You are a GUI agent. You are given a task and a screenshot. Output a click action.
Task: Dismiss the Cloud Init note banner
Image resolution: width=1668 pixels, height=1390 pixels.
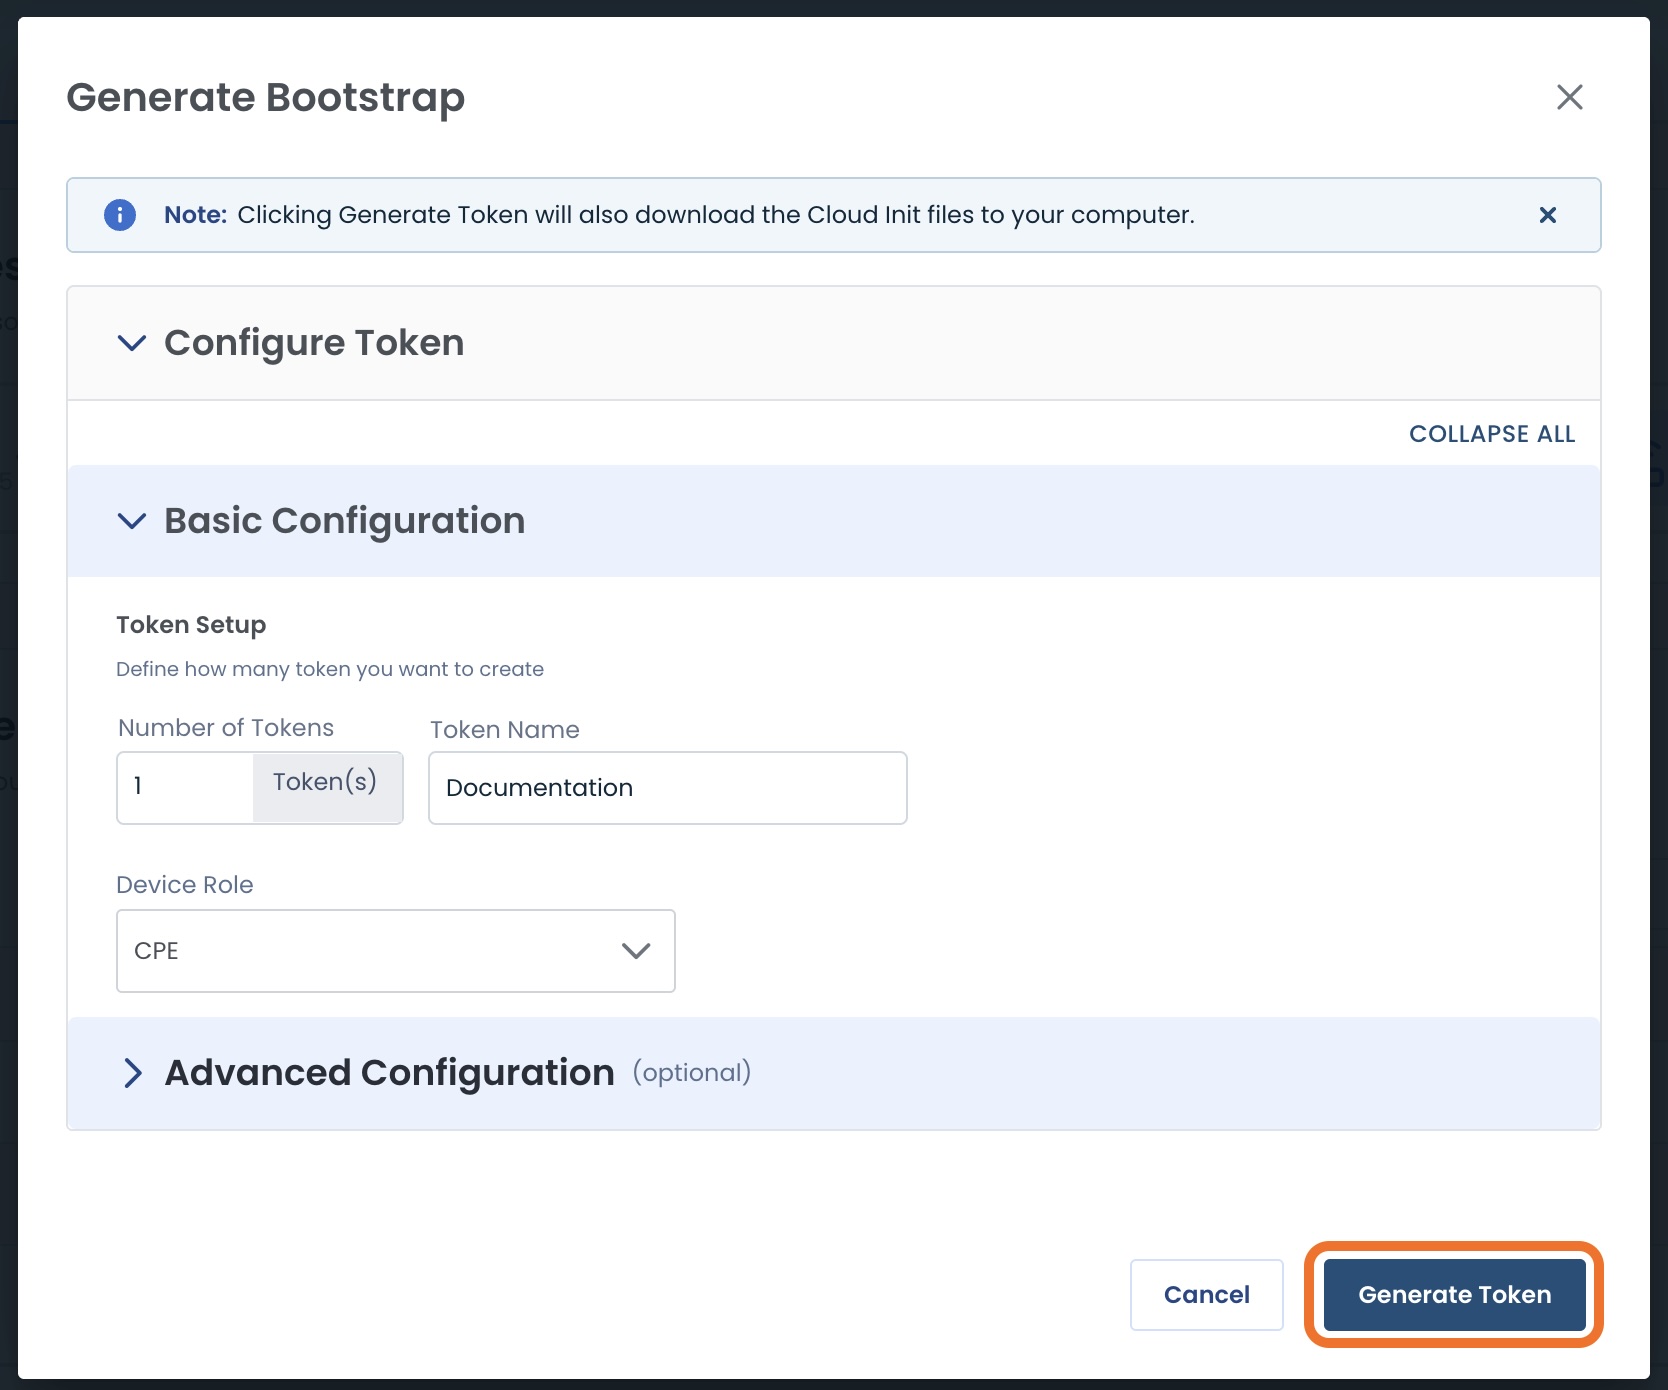click(x=1547, y=215)
